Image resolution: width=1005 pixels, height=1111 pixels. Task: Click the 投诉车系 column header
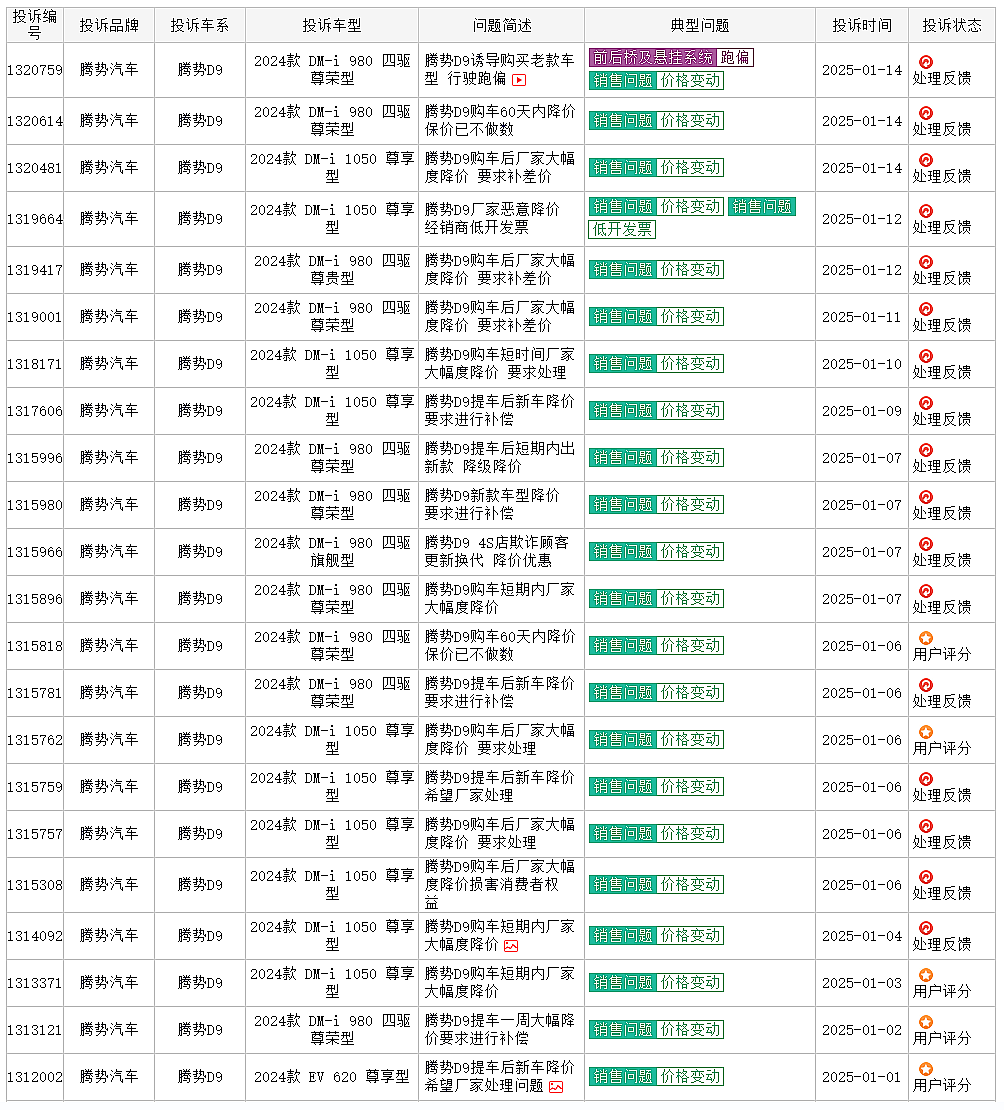point(200,26)
